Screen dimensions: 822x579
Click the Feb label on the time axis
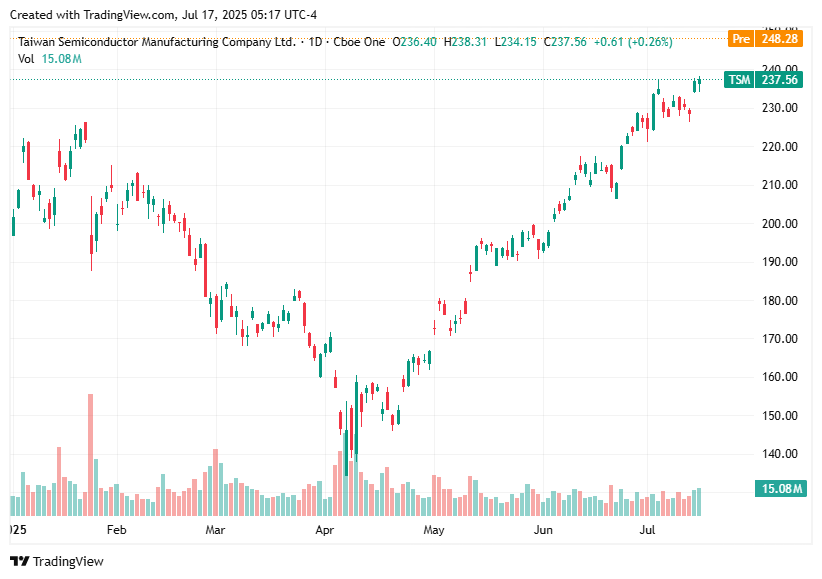[x=116, y=530]
